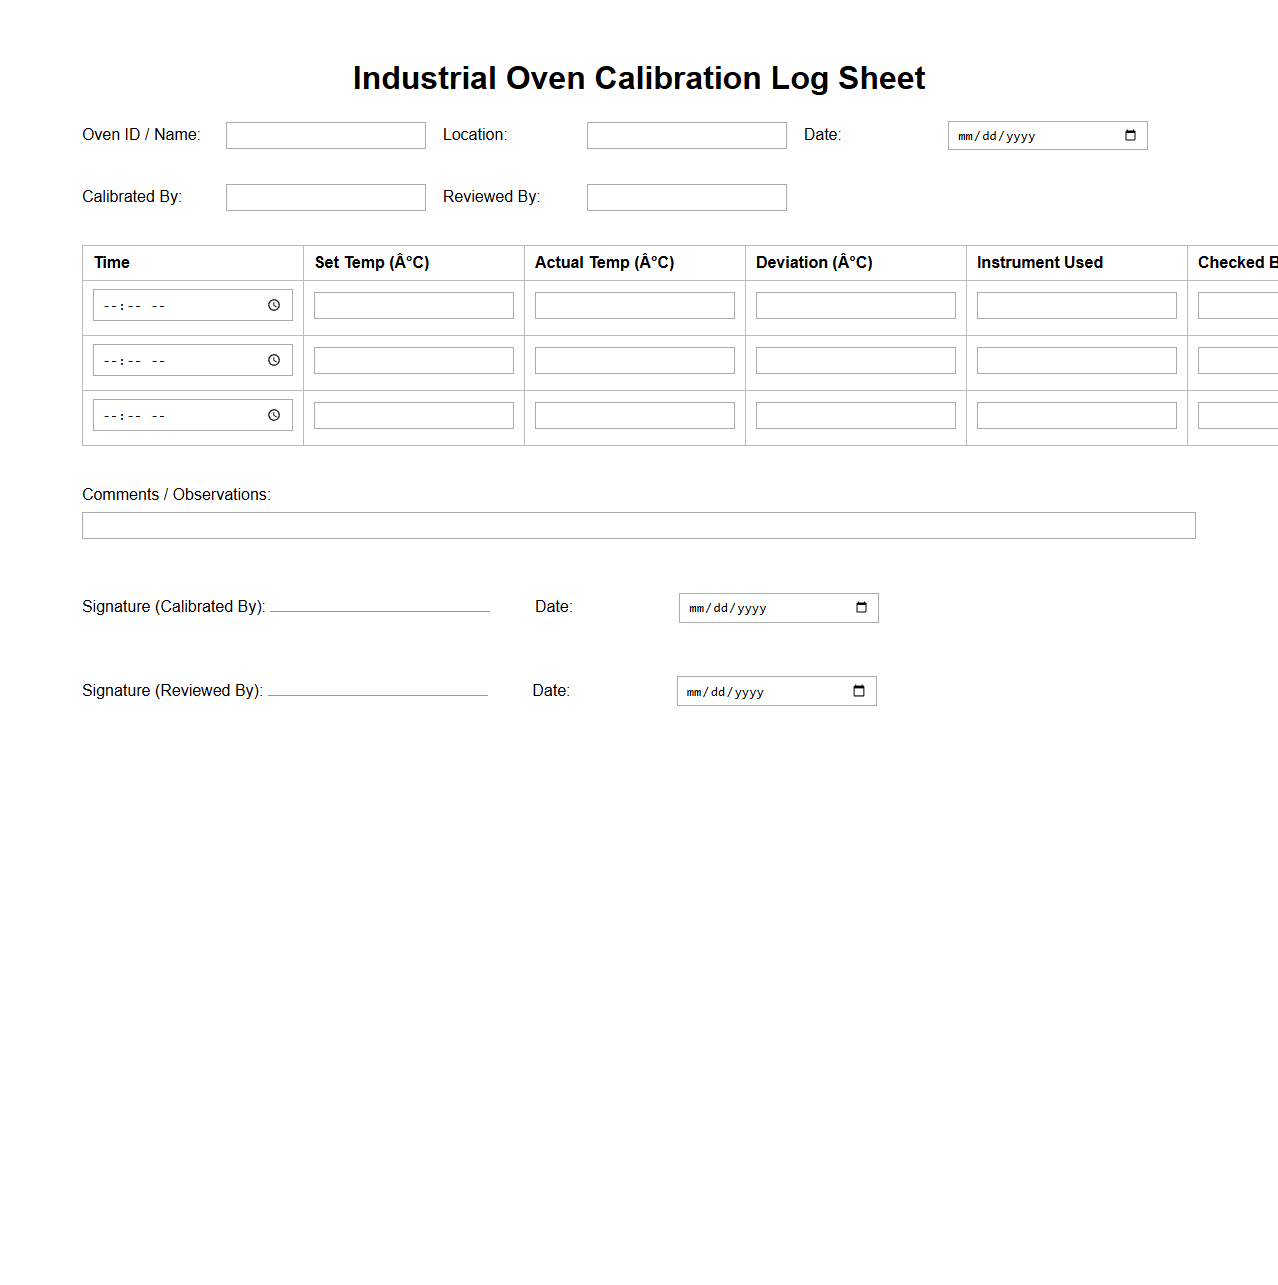Click the Calibrated By input box
Screen dimensions: 1278x1285
pos(325,197)
